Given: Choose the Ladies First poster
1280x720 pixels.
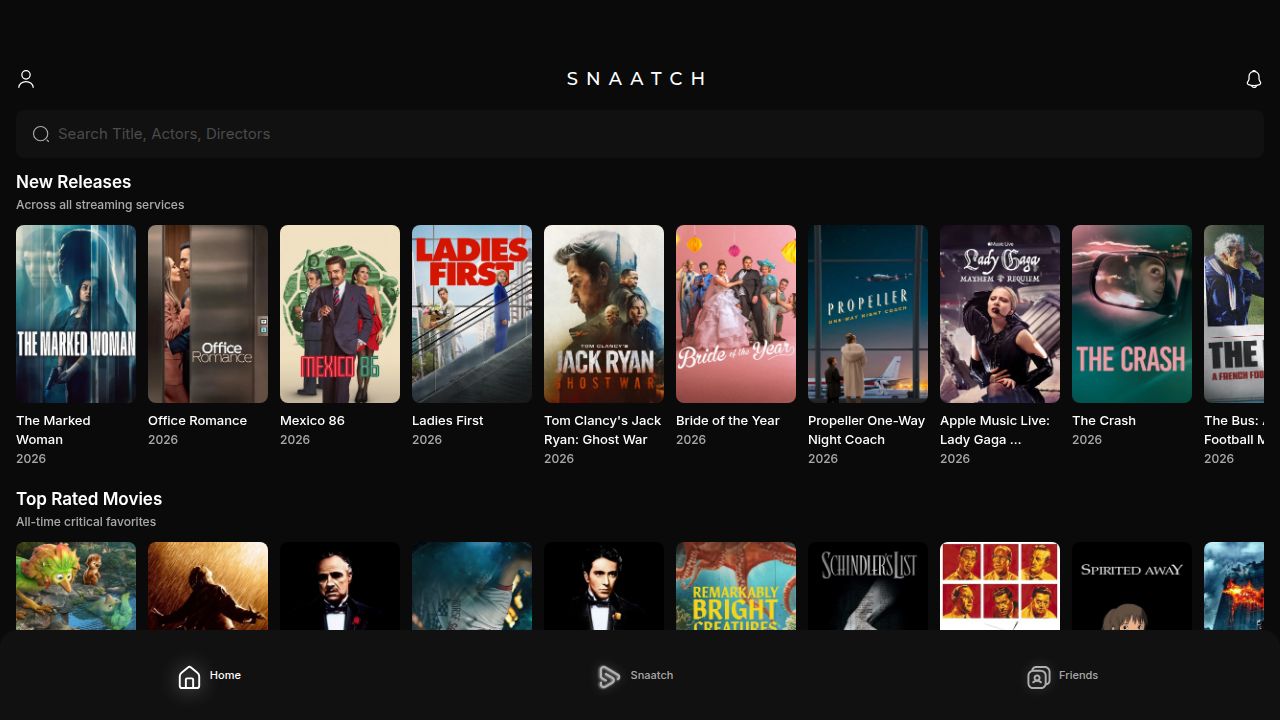Looking at the screenshot, I should coord(472,314).
